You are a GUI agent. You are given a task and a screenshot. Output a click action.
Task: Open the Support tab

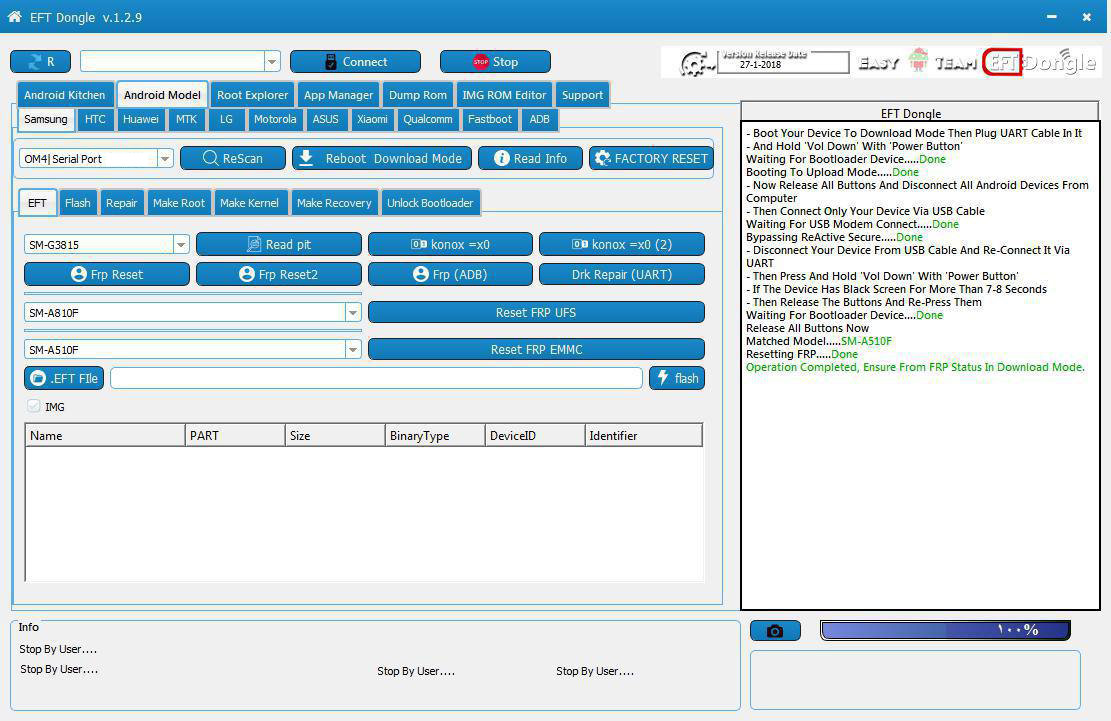coord(582,95)
